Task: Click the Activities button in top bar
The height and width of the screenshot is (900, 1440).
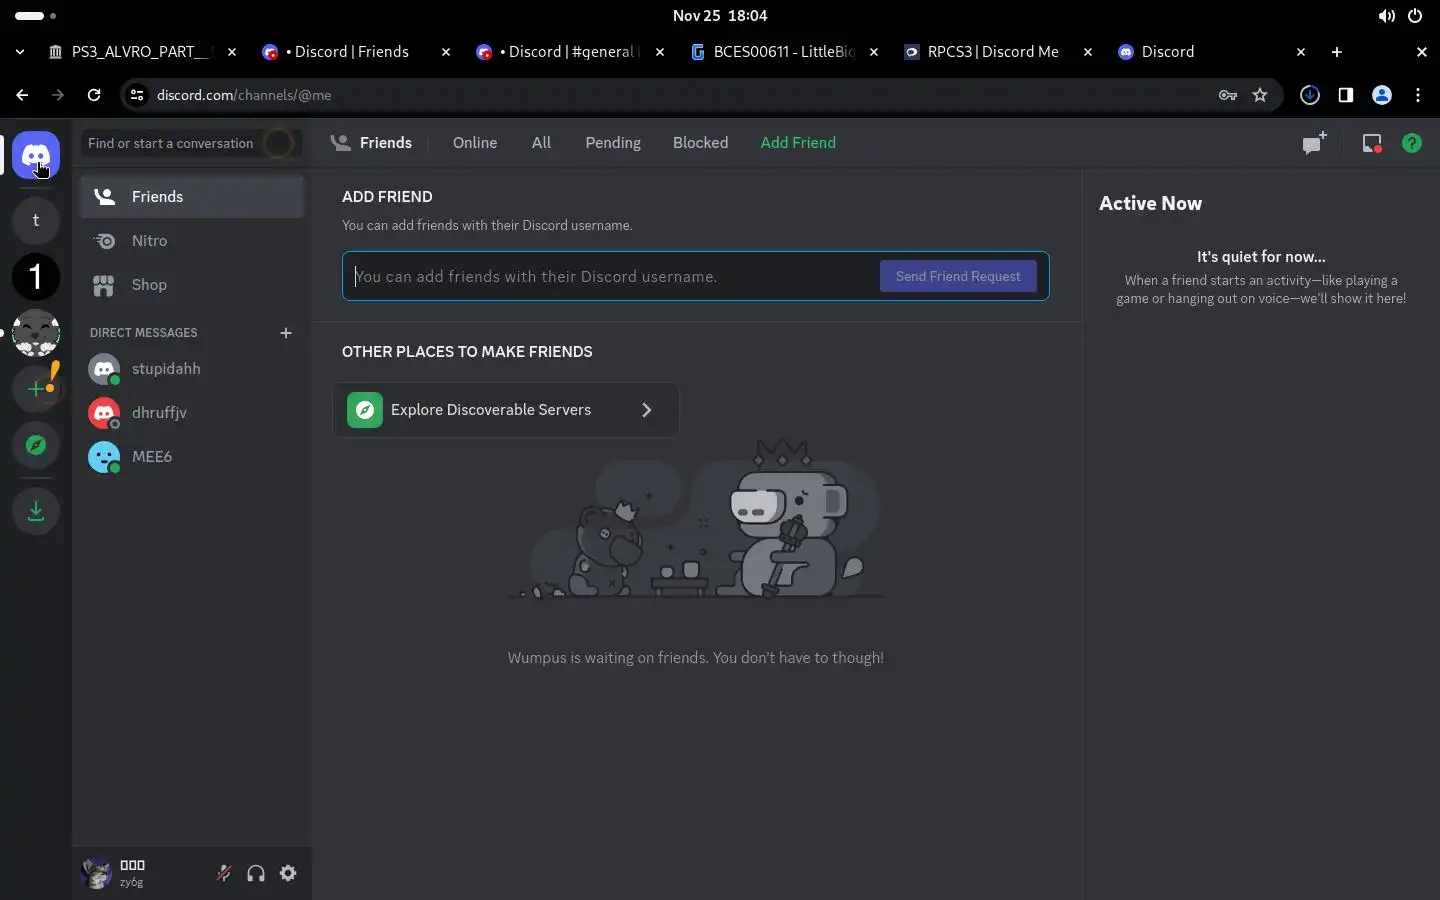Action: point(36,16)
